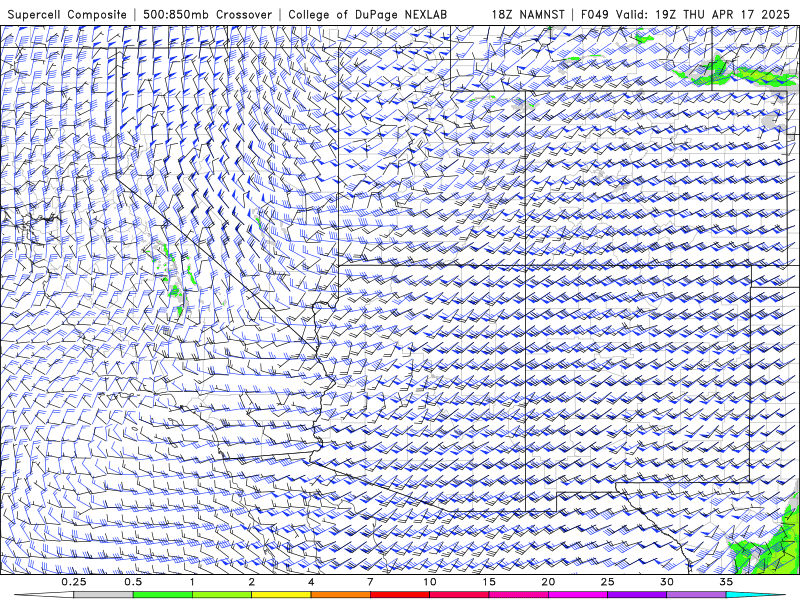Click the legend label "25"
The height and width of the screenshot is (600, 800).
608,582
